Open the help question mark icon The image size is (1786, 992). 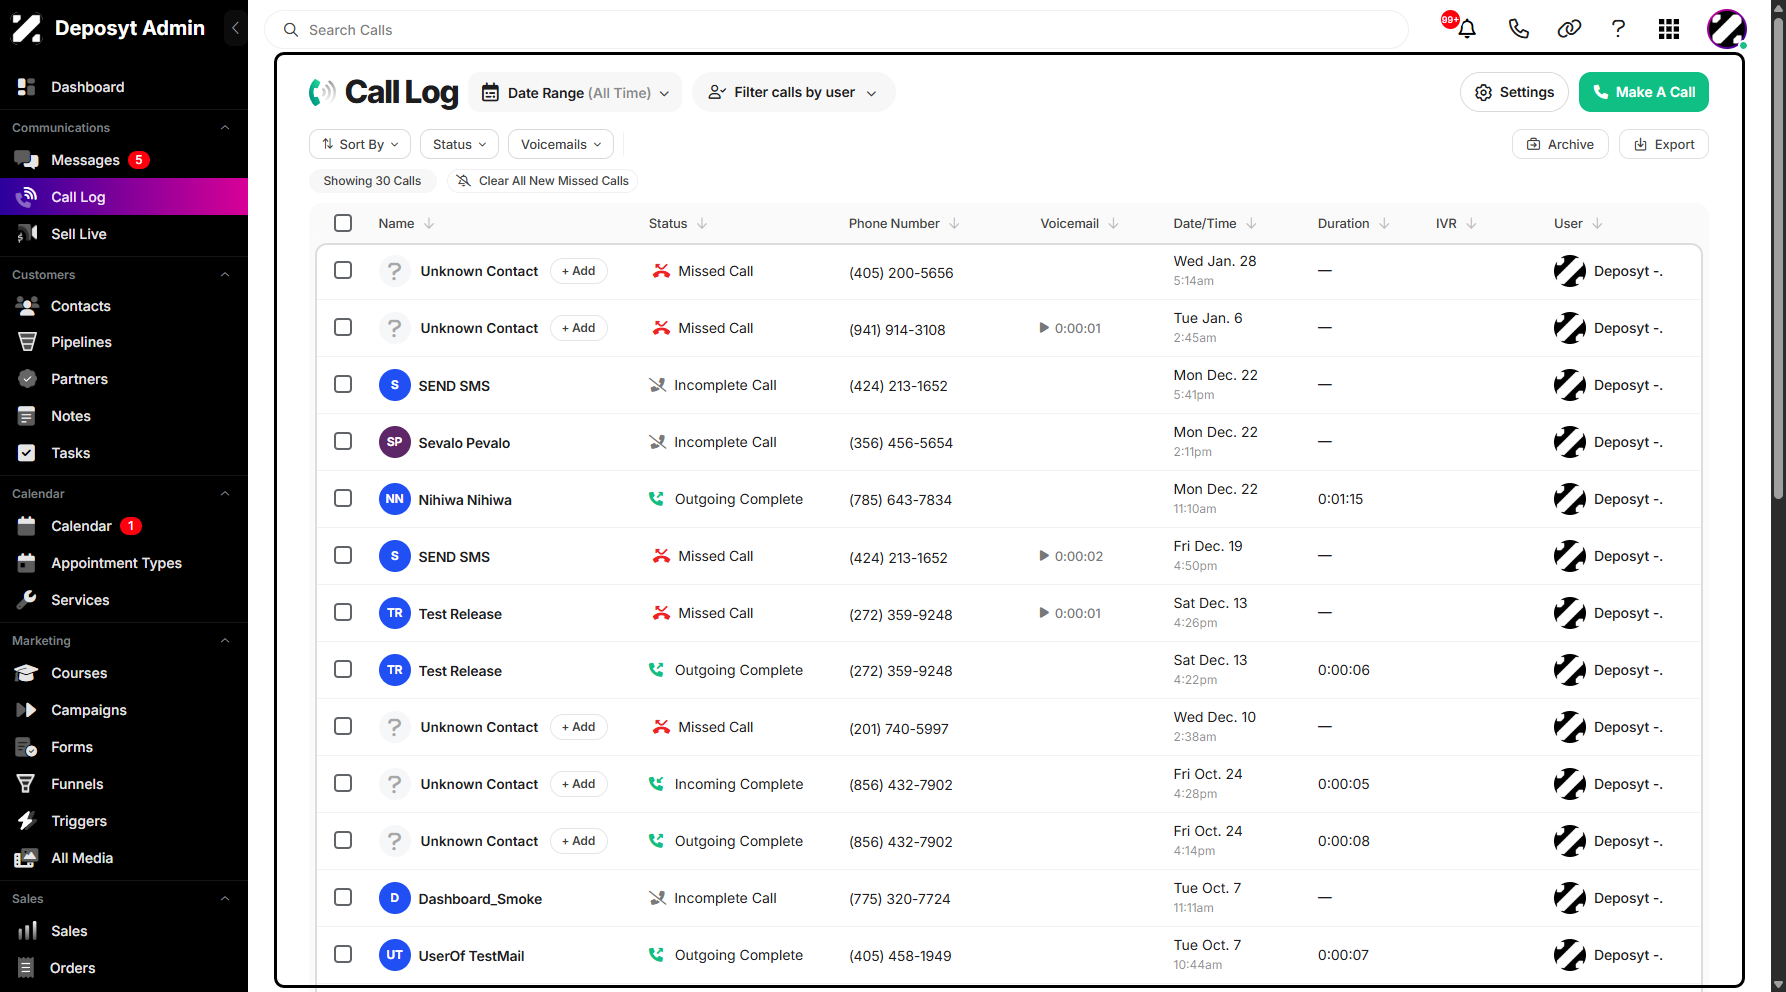click(1618, 29)
